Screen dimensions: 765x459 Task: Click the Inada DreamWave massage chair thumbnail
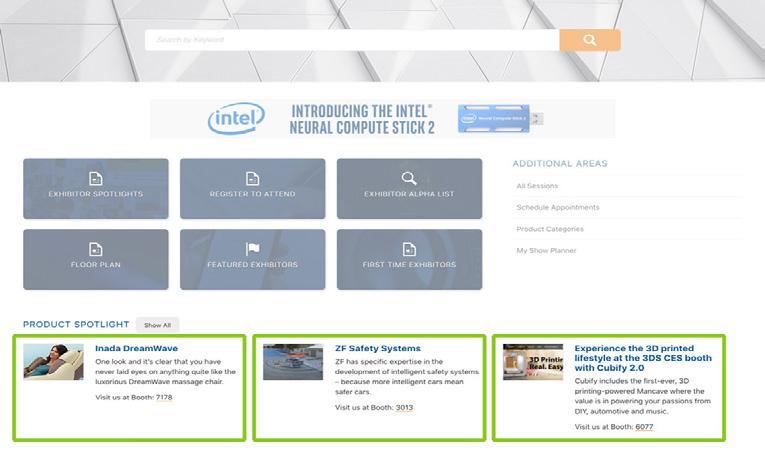(53, 361)
